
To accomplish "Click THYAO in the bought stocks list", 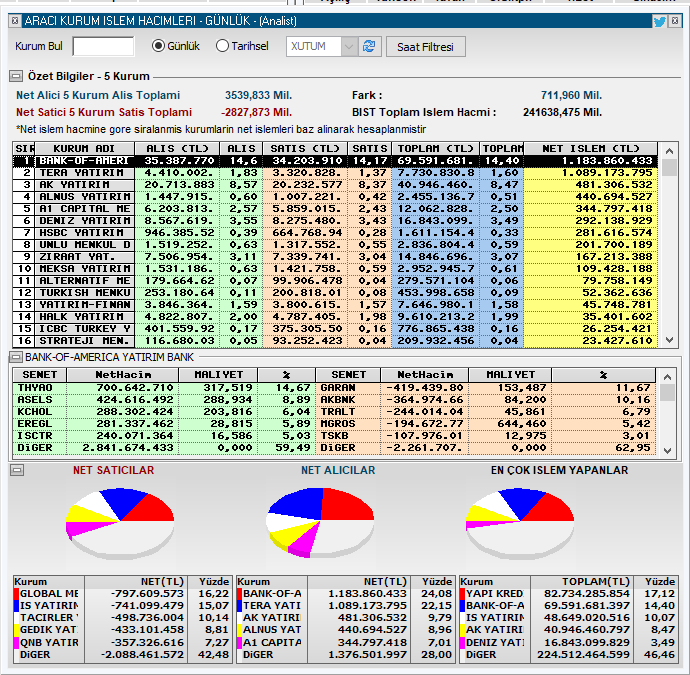I will coord(35,388).
